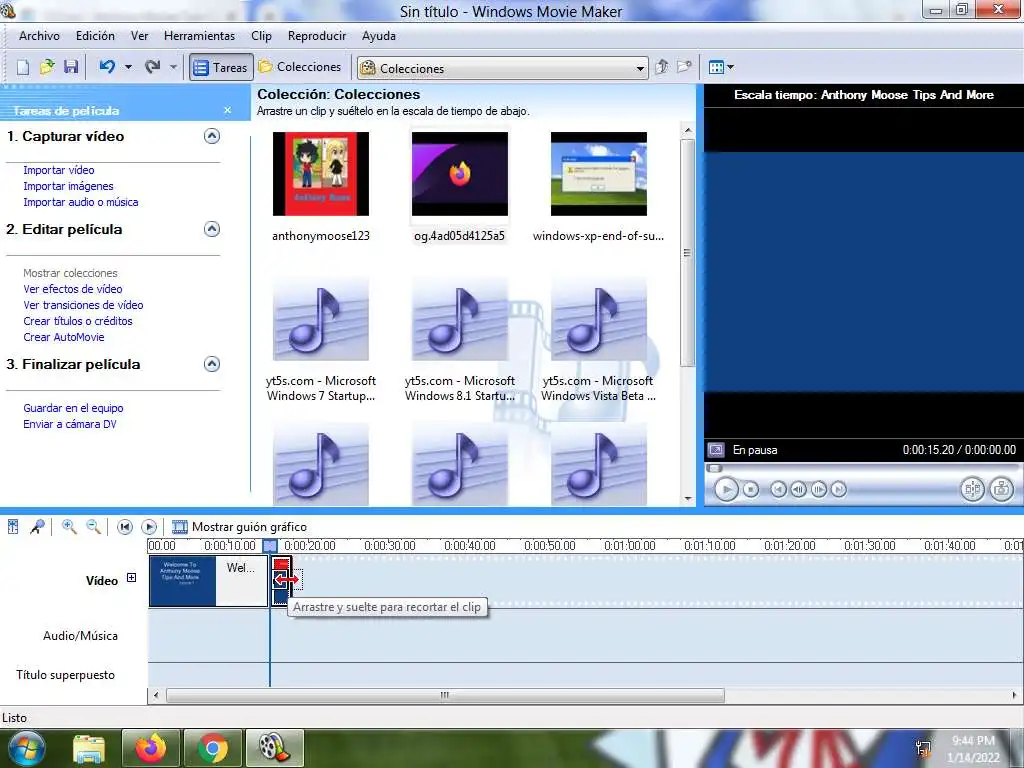Click the collection pane vertical scrollbar

coord(687,253)
